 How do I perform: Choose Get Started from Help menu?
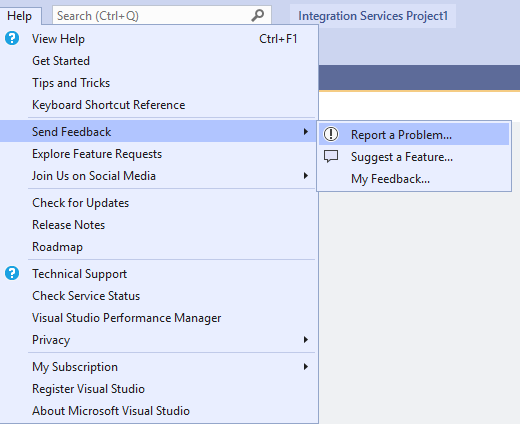[158, 61]
